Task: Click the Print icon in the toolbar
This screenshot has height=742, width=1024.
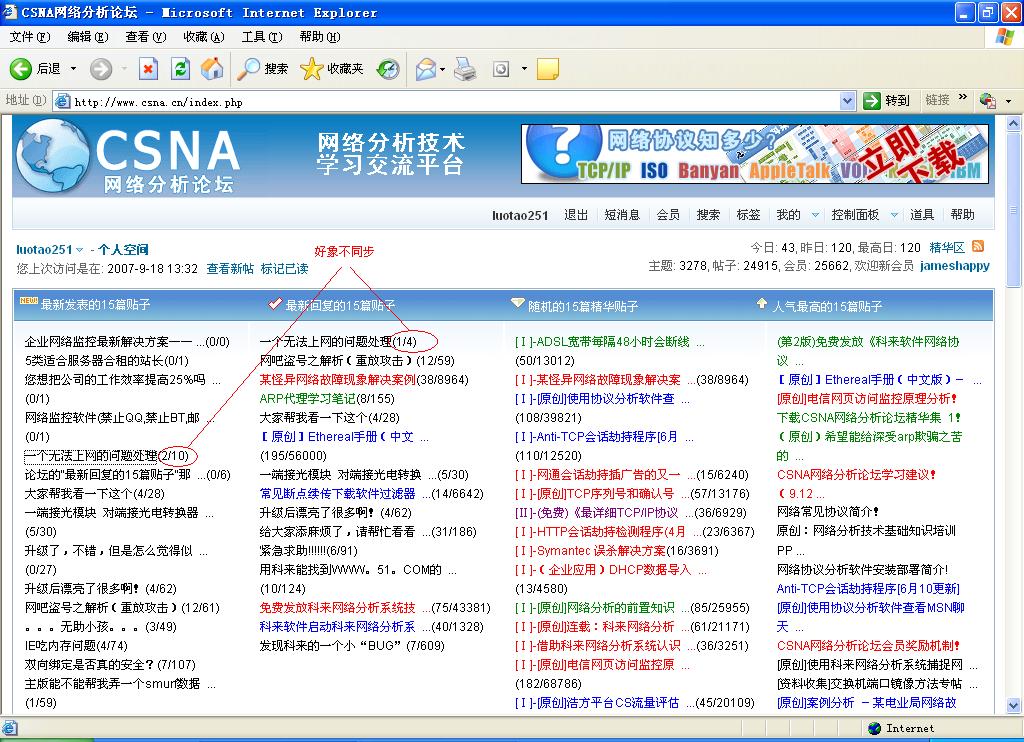Action: tap(465, 68)
